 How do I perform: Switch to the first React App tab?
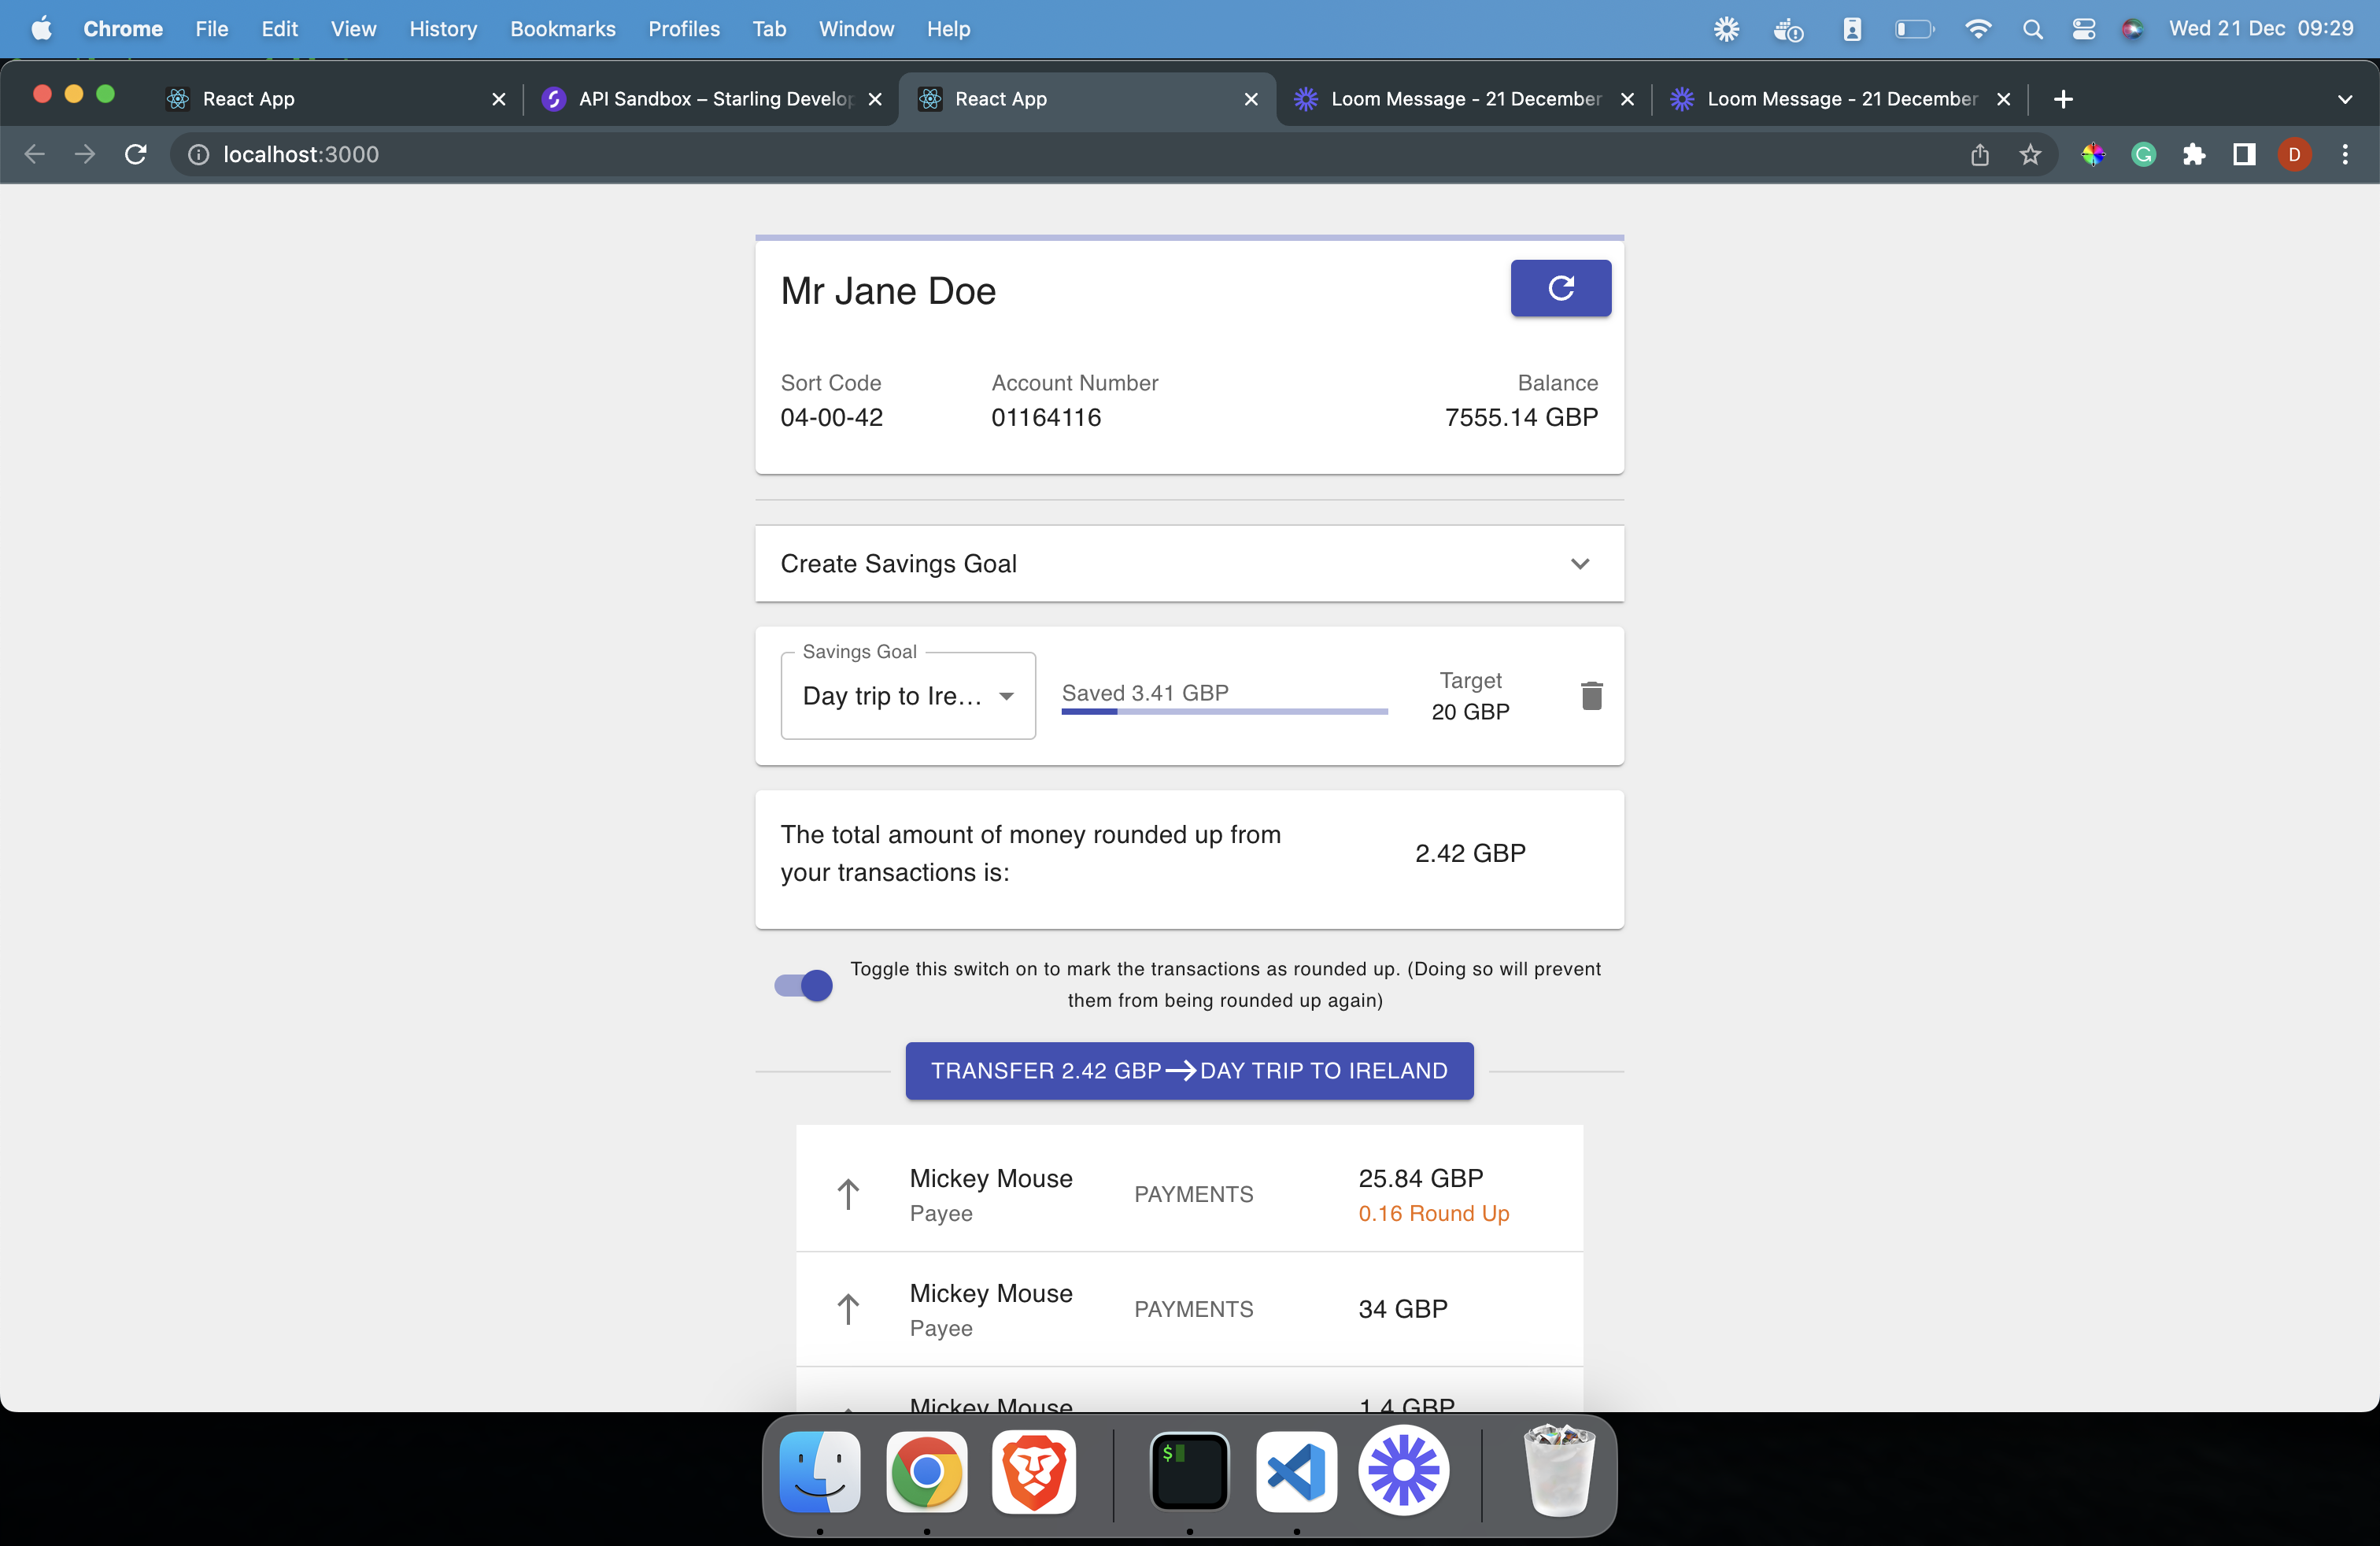pyautogui.click(x=335, y=99)
